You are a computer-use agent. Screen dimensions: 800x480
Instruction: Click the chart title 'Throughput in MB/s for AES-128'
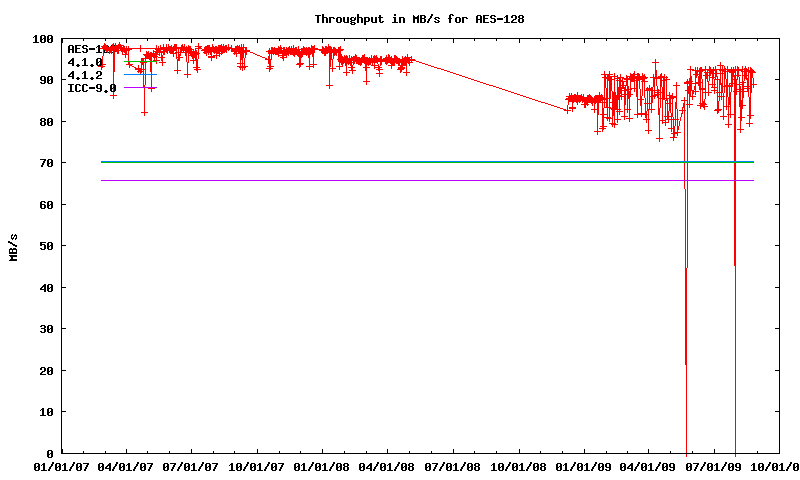pos(419,19)
